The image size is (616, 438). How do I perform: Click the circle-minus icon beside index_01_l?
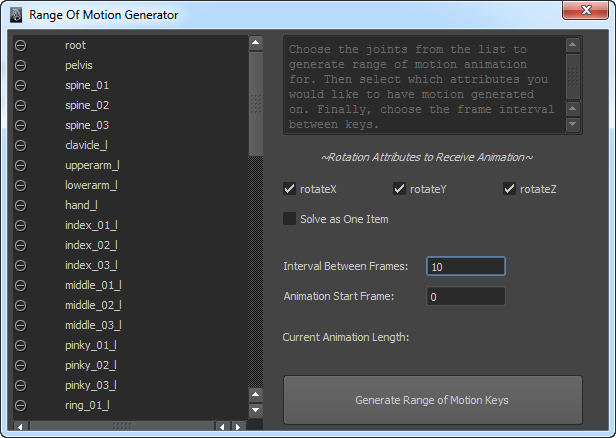(x=20, y=225)
